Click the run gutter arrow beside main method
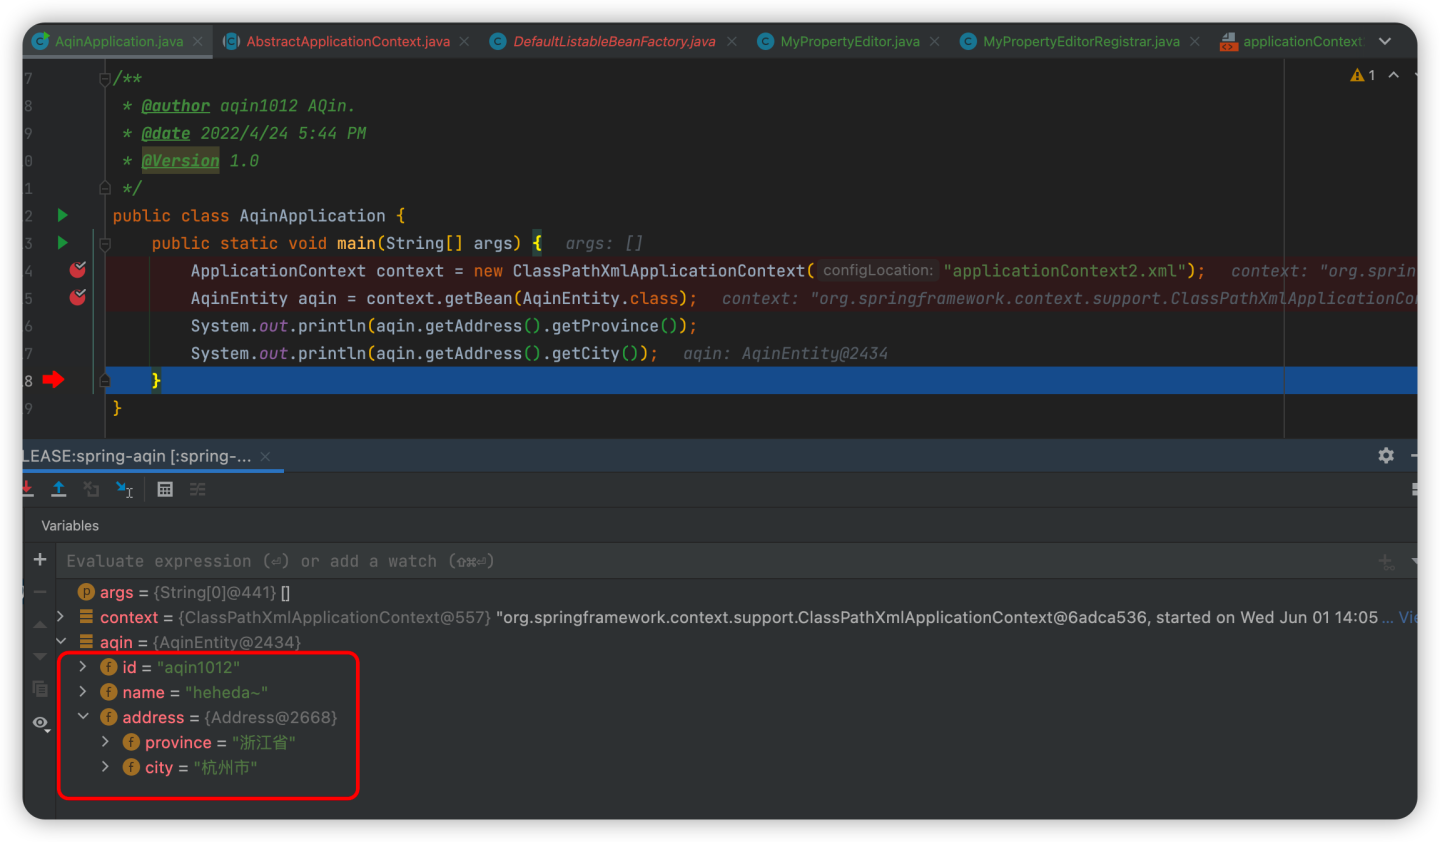1440x842 pixels. click(x=62, y=242)
